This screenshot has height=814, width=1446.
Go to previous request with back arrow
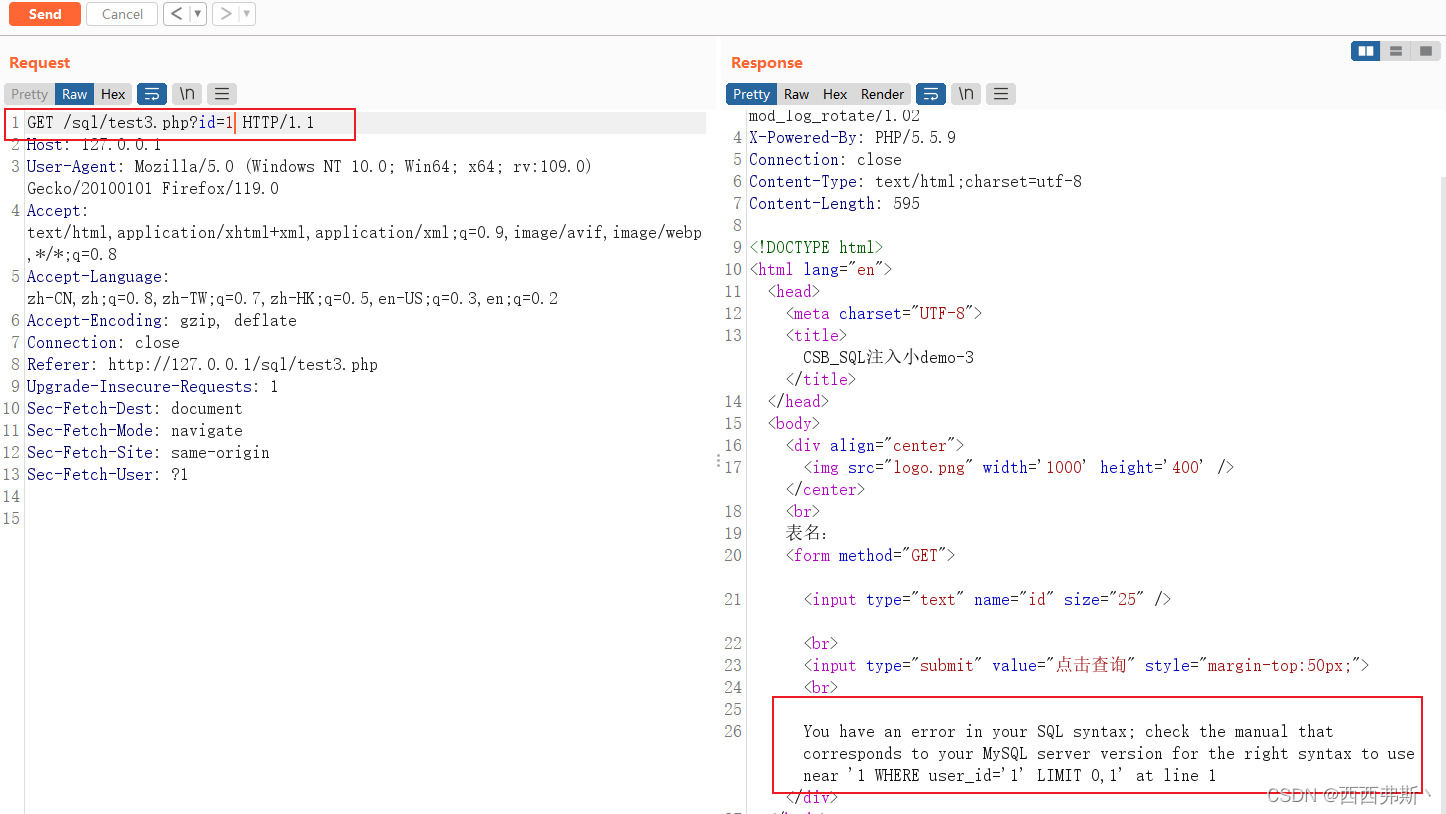click(x=176, y=14)
